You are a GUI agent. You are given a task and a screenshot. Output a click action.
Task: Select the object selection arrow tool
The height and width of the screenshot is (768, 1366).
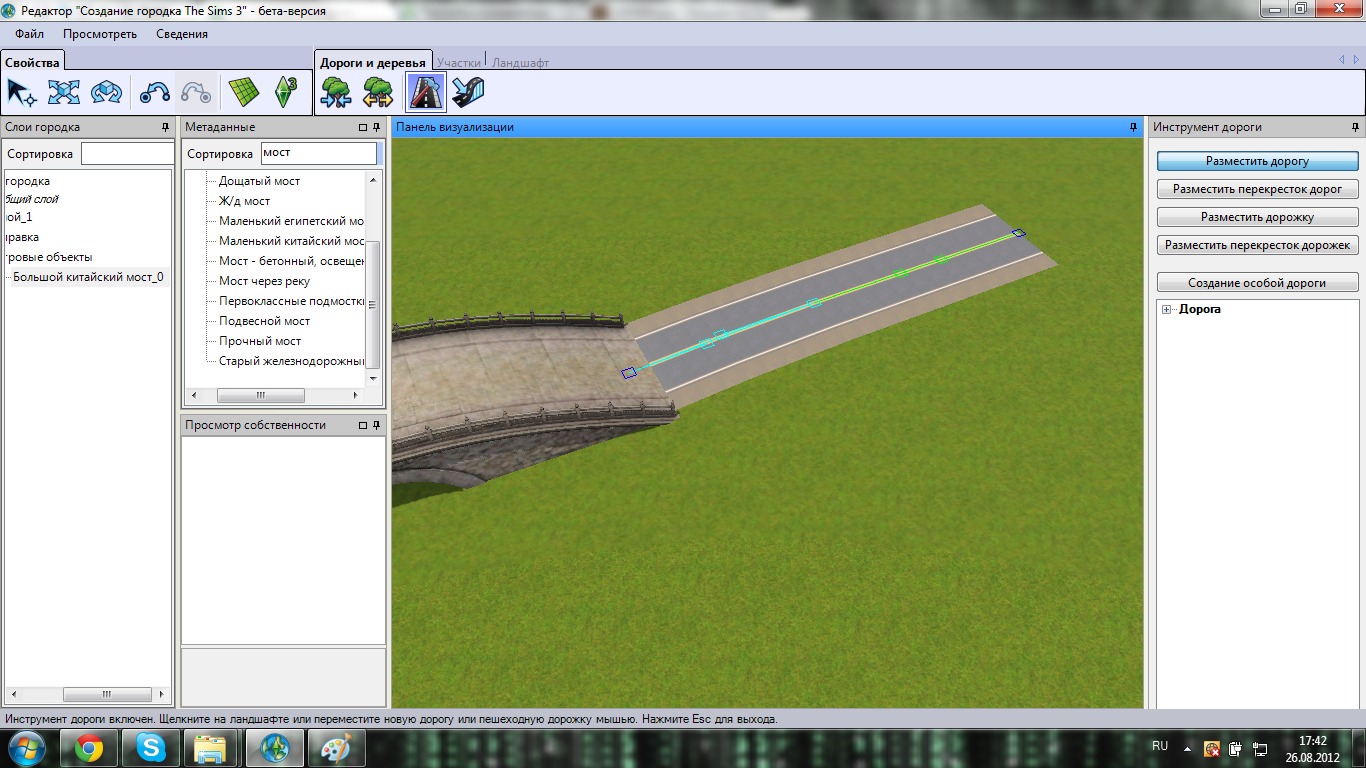pos(21,93)
